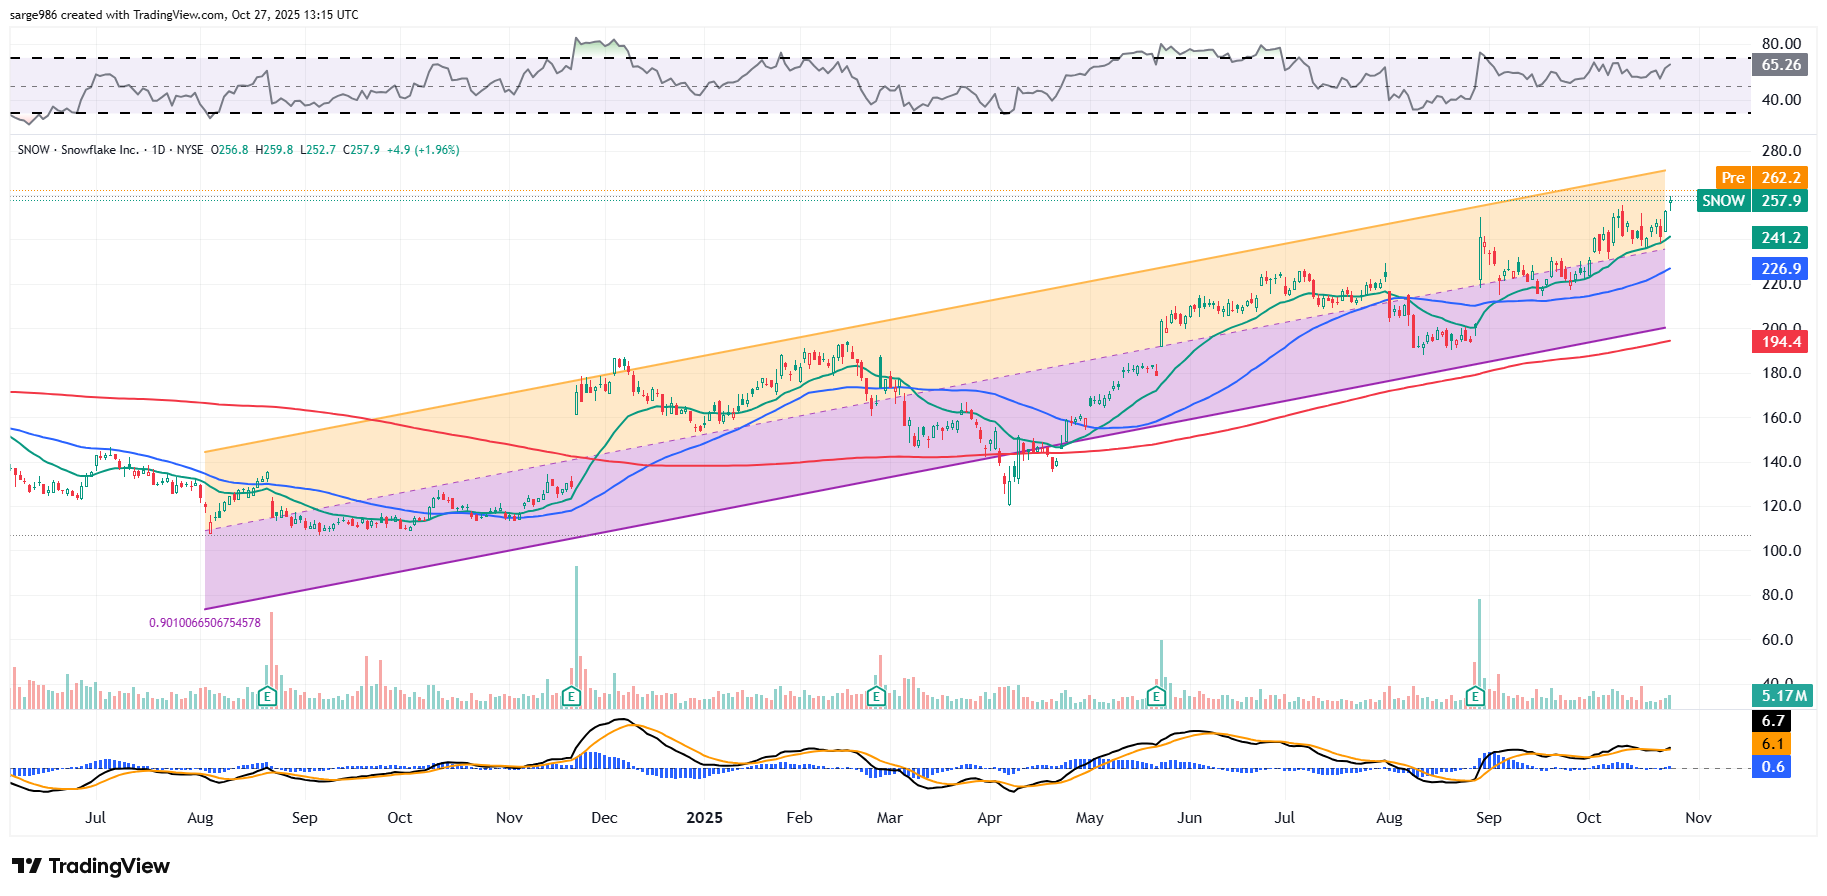Select the Dec label on time axis
Viewport: 1827px width, 896px height.
[604, 818]
